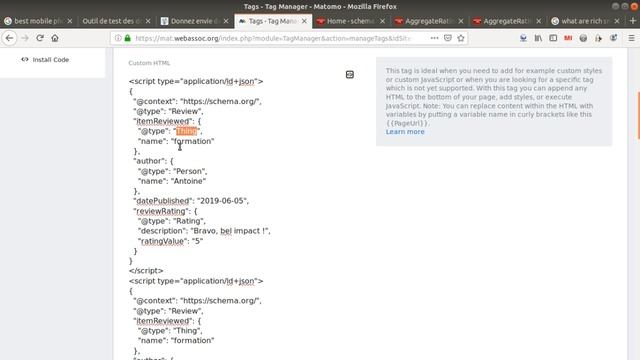
Task: Click the first "ratingValue" text
Action: [x=162, y=241]
